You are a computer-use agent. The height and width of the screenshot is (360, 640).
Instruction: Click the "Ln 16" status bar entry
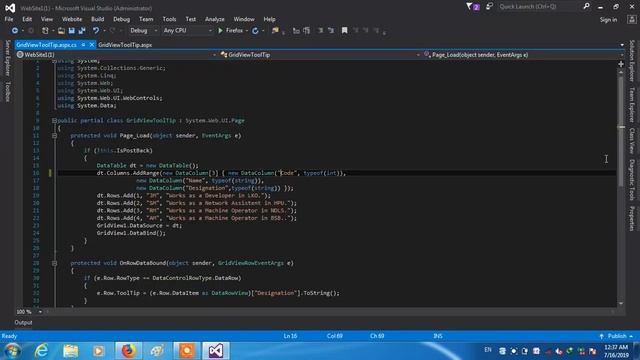290,336
